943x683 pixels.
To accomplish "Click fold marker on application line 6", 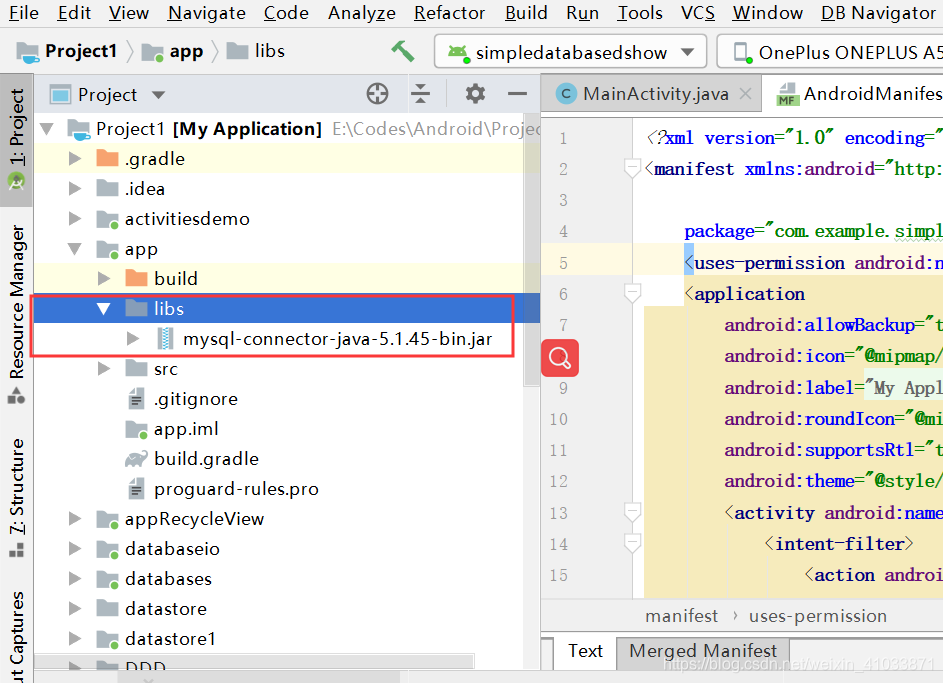I will 631,294.
